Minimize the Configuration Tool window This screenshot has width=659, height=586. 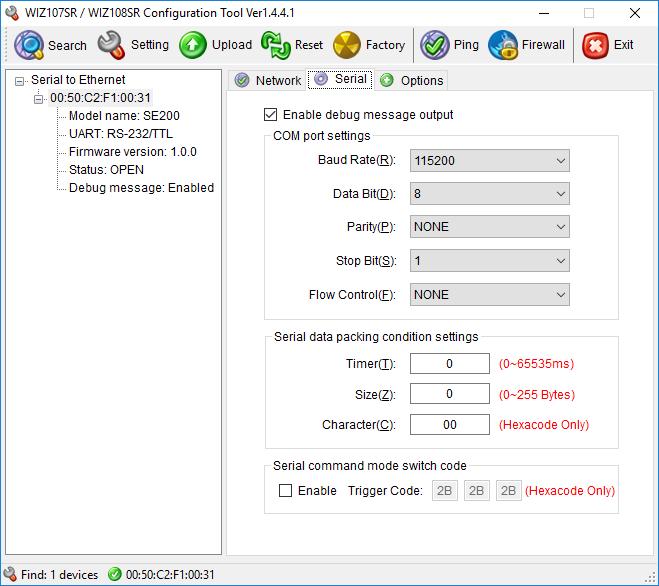point(544,13)
